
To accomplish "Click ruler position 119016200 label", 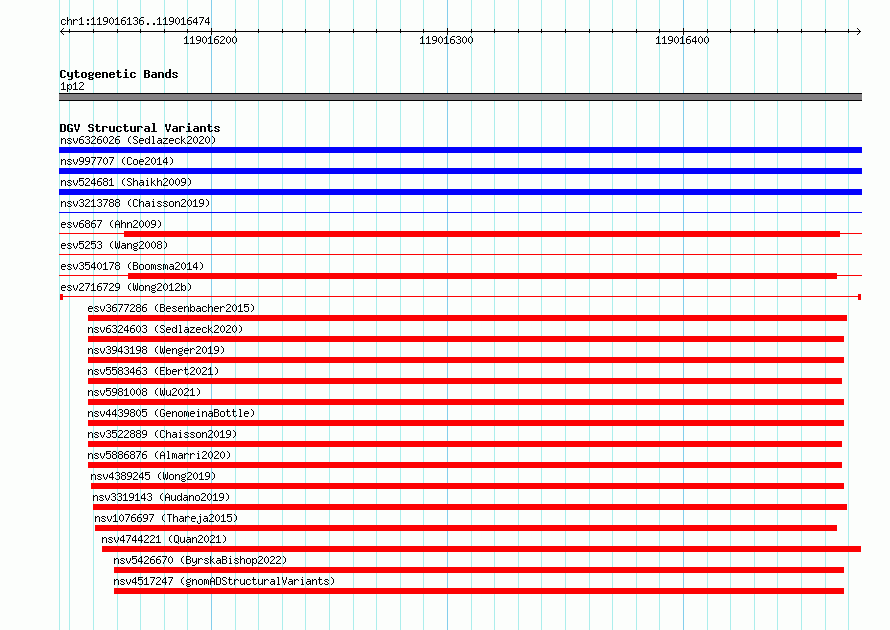I will pyautogui.click(x=210, y=40).
